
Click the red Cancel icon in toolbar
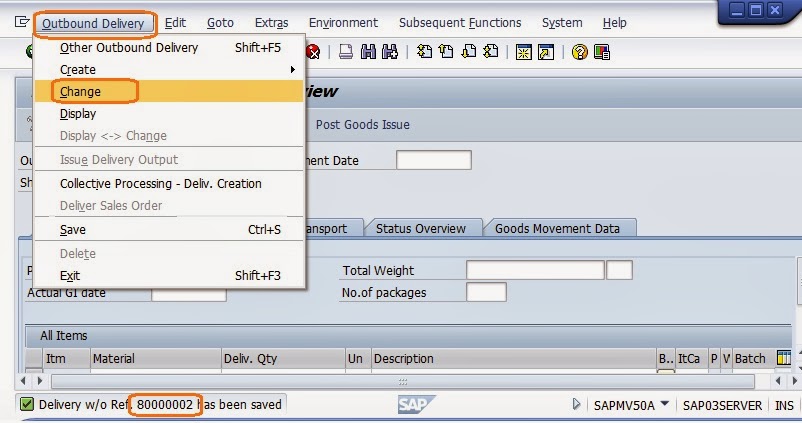tap(313, 52)
